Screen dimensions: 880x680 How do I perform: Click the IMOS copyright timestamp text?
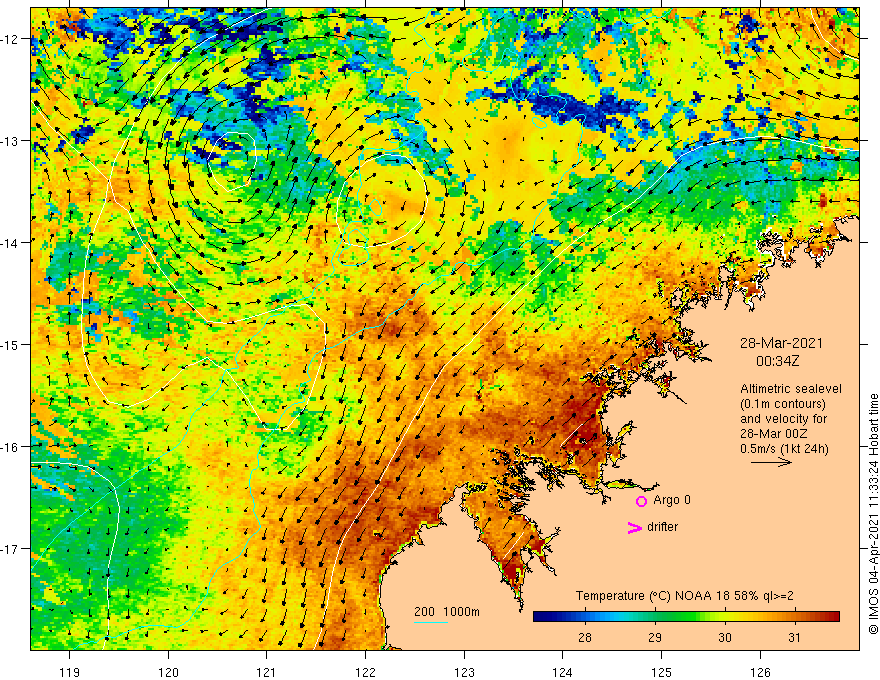(873, 514)
